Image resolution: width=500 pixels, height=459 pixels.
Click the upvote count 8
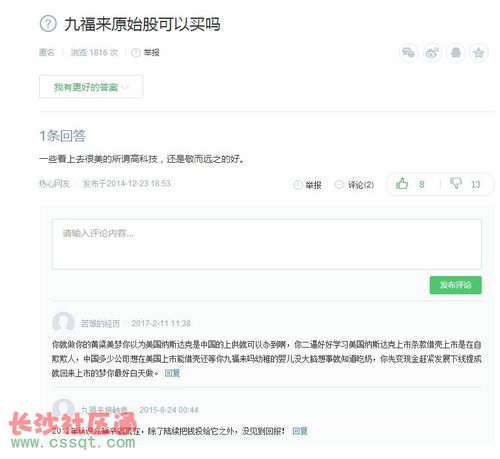pos(422,184)
